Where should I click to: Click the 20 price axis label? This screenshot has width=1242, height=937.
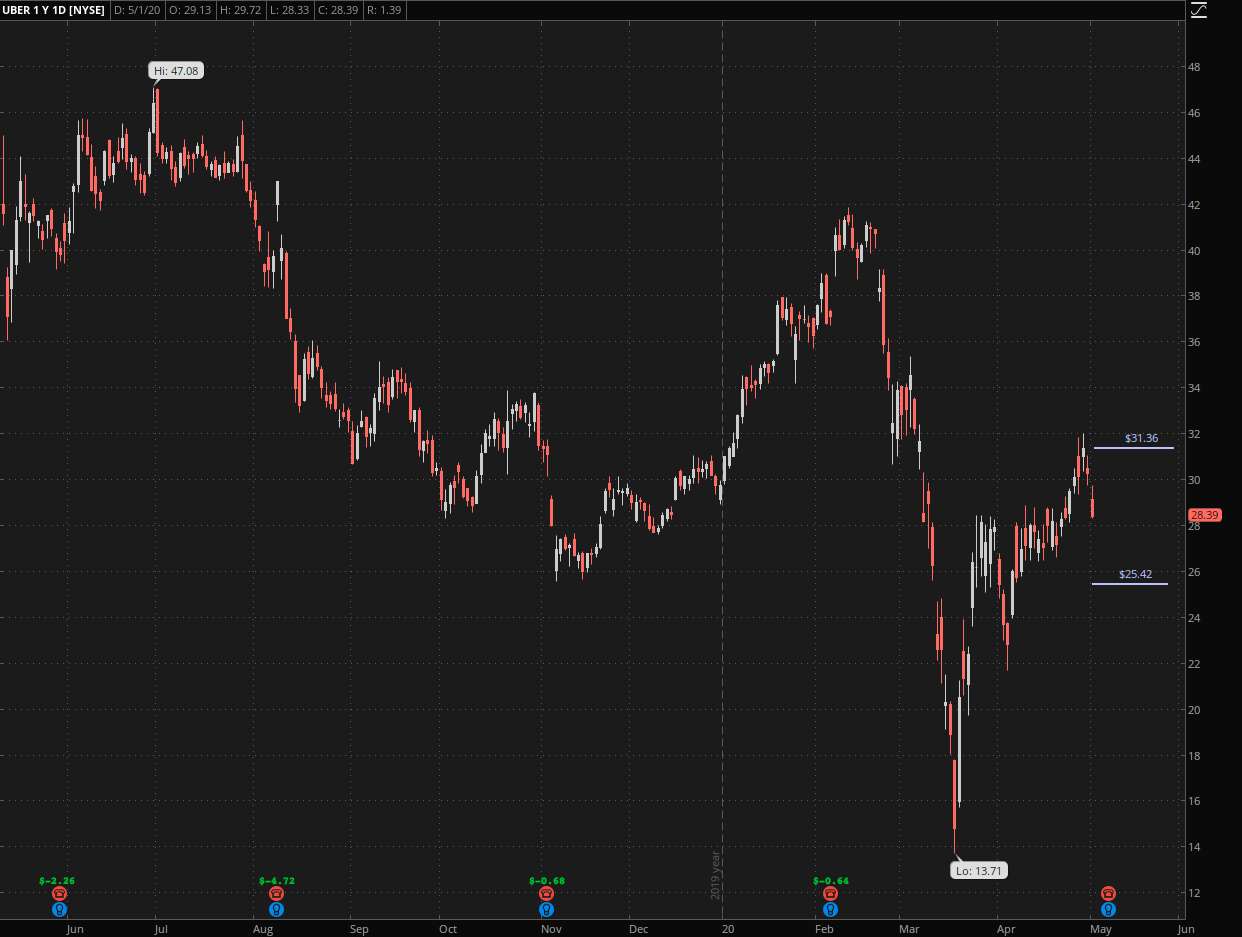1194,710
